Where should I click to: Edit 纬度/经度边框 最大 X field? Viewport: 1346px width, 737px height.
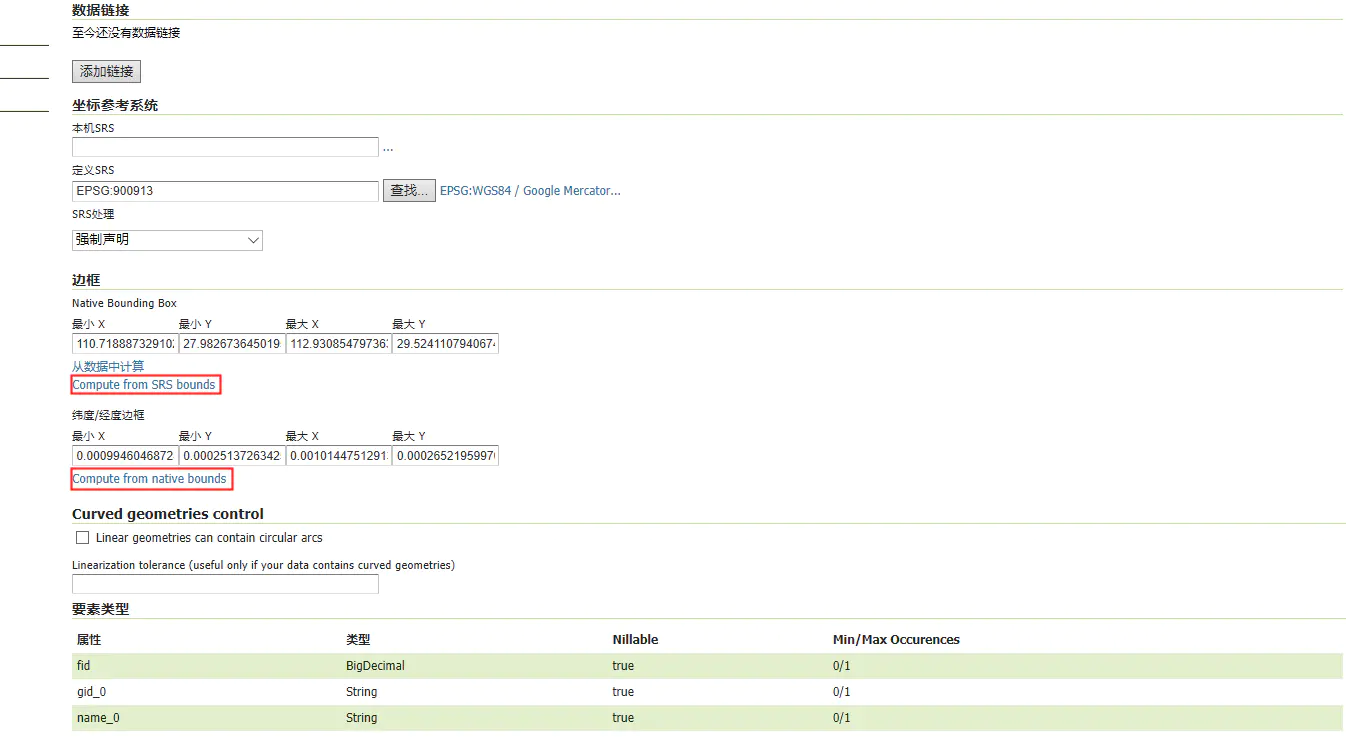pos(339,456)
